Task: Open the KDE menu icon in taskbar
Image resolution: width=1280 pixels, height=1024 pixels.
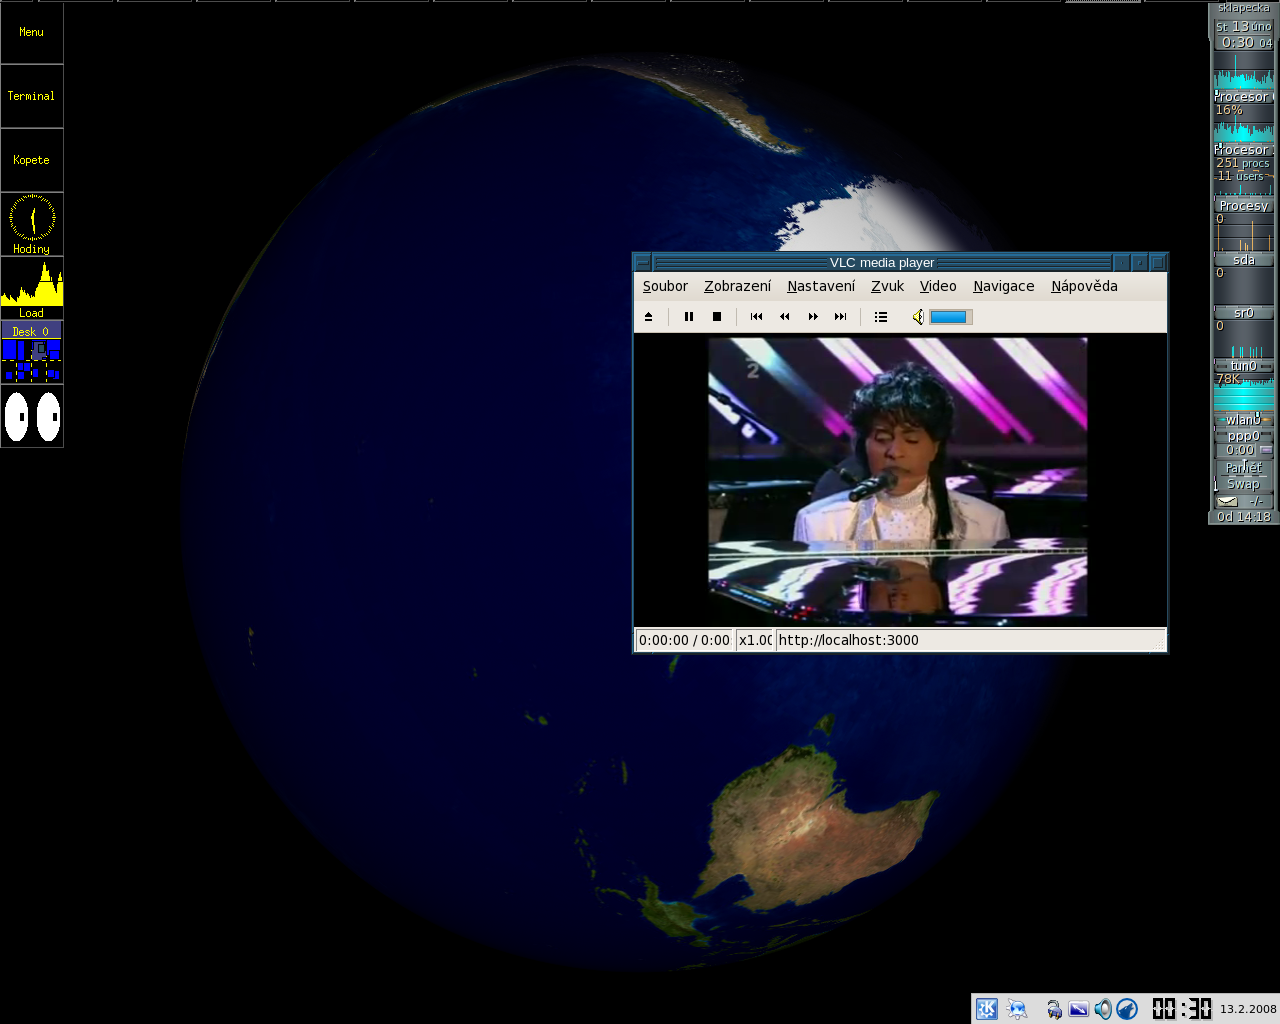Action: (987, 1009)
